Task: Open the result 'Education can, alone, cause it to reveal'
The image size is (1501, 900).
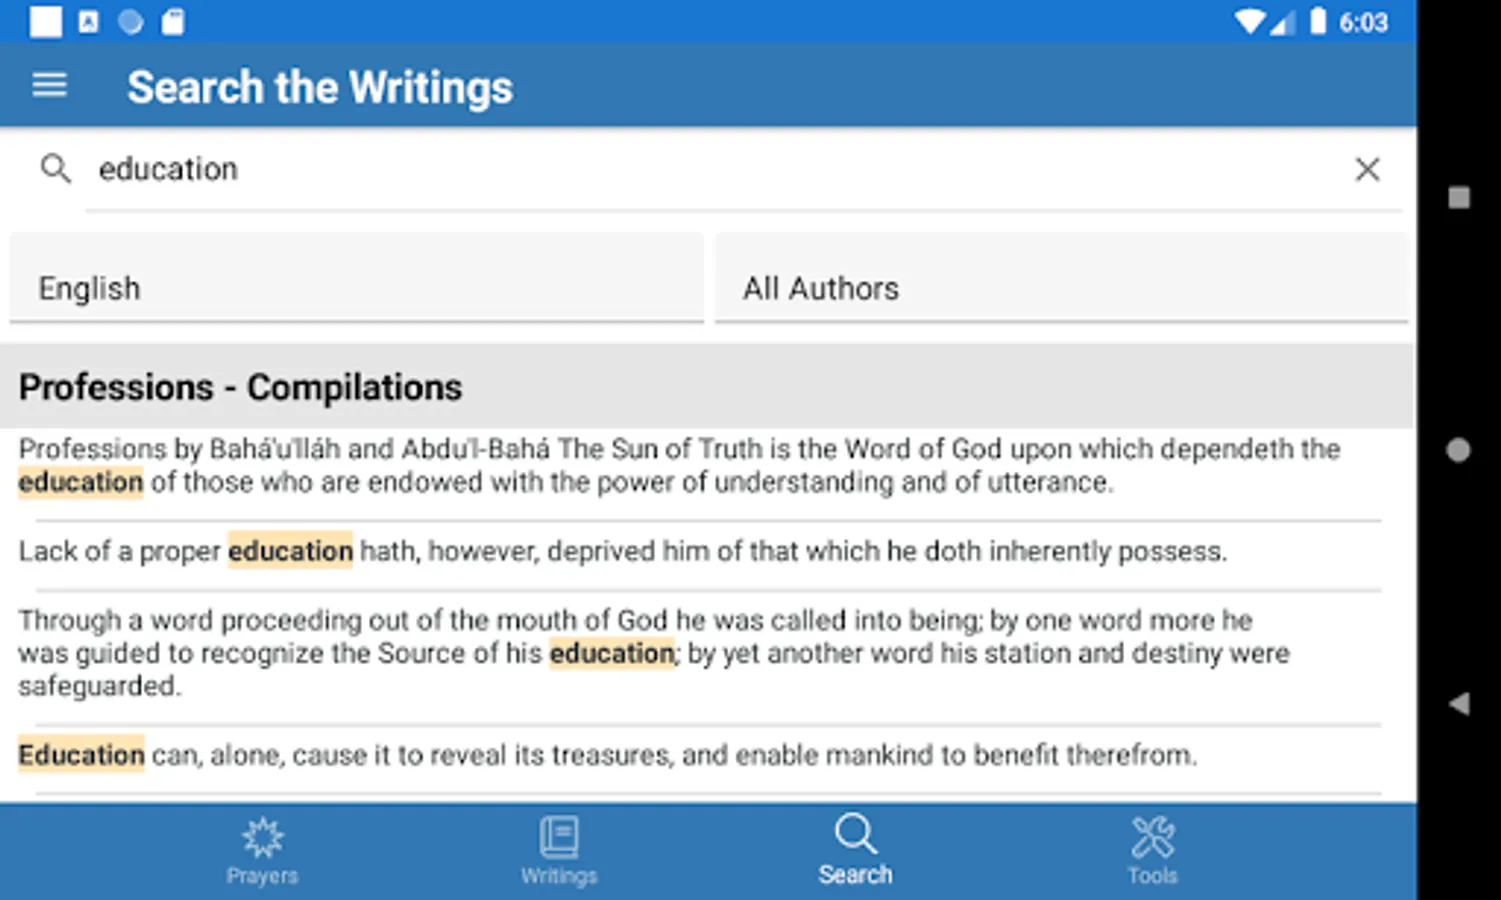Action: pyautogui.click(x=700, y=755)
